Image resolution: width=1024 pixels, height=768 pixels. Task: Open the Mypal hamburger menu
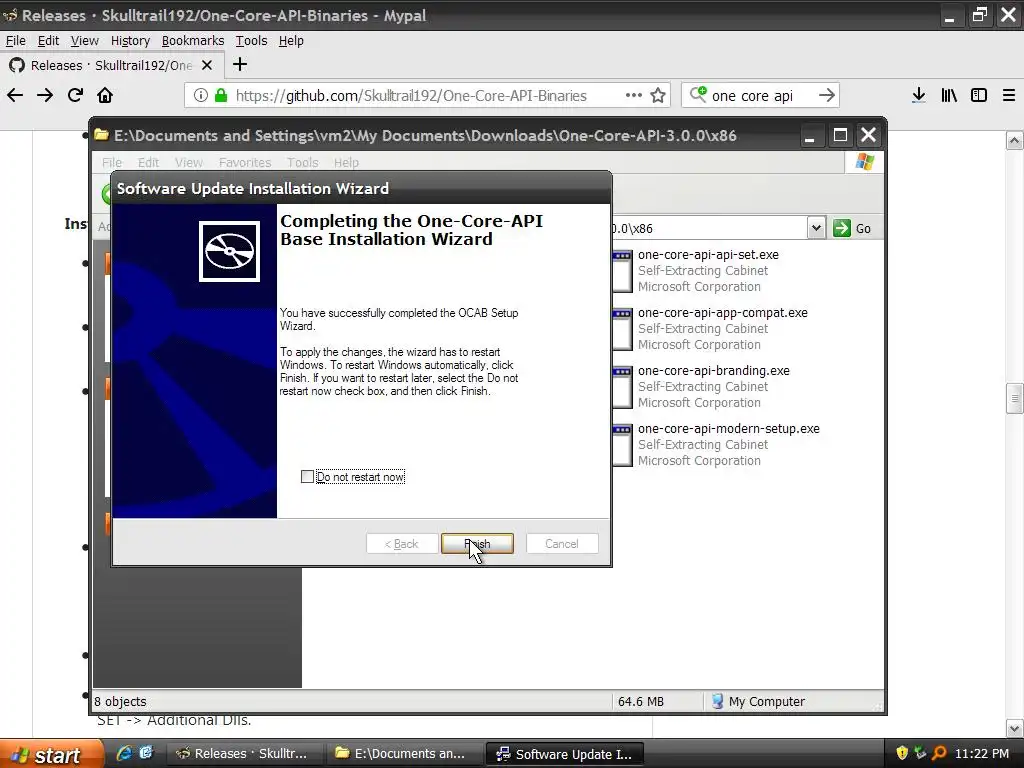(1009, 95)
